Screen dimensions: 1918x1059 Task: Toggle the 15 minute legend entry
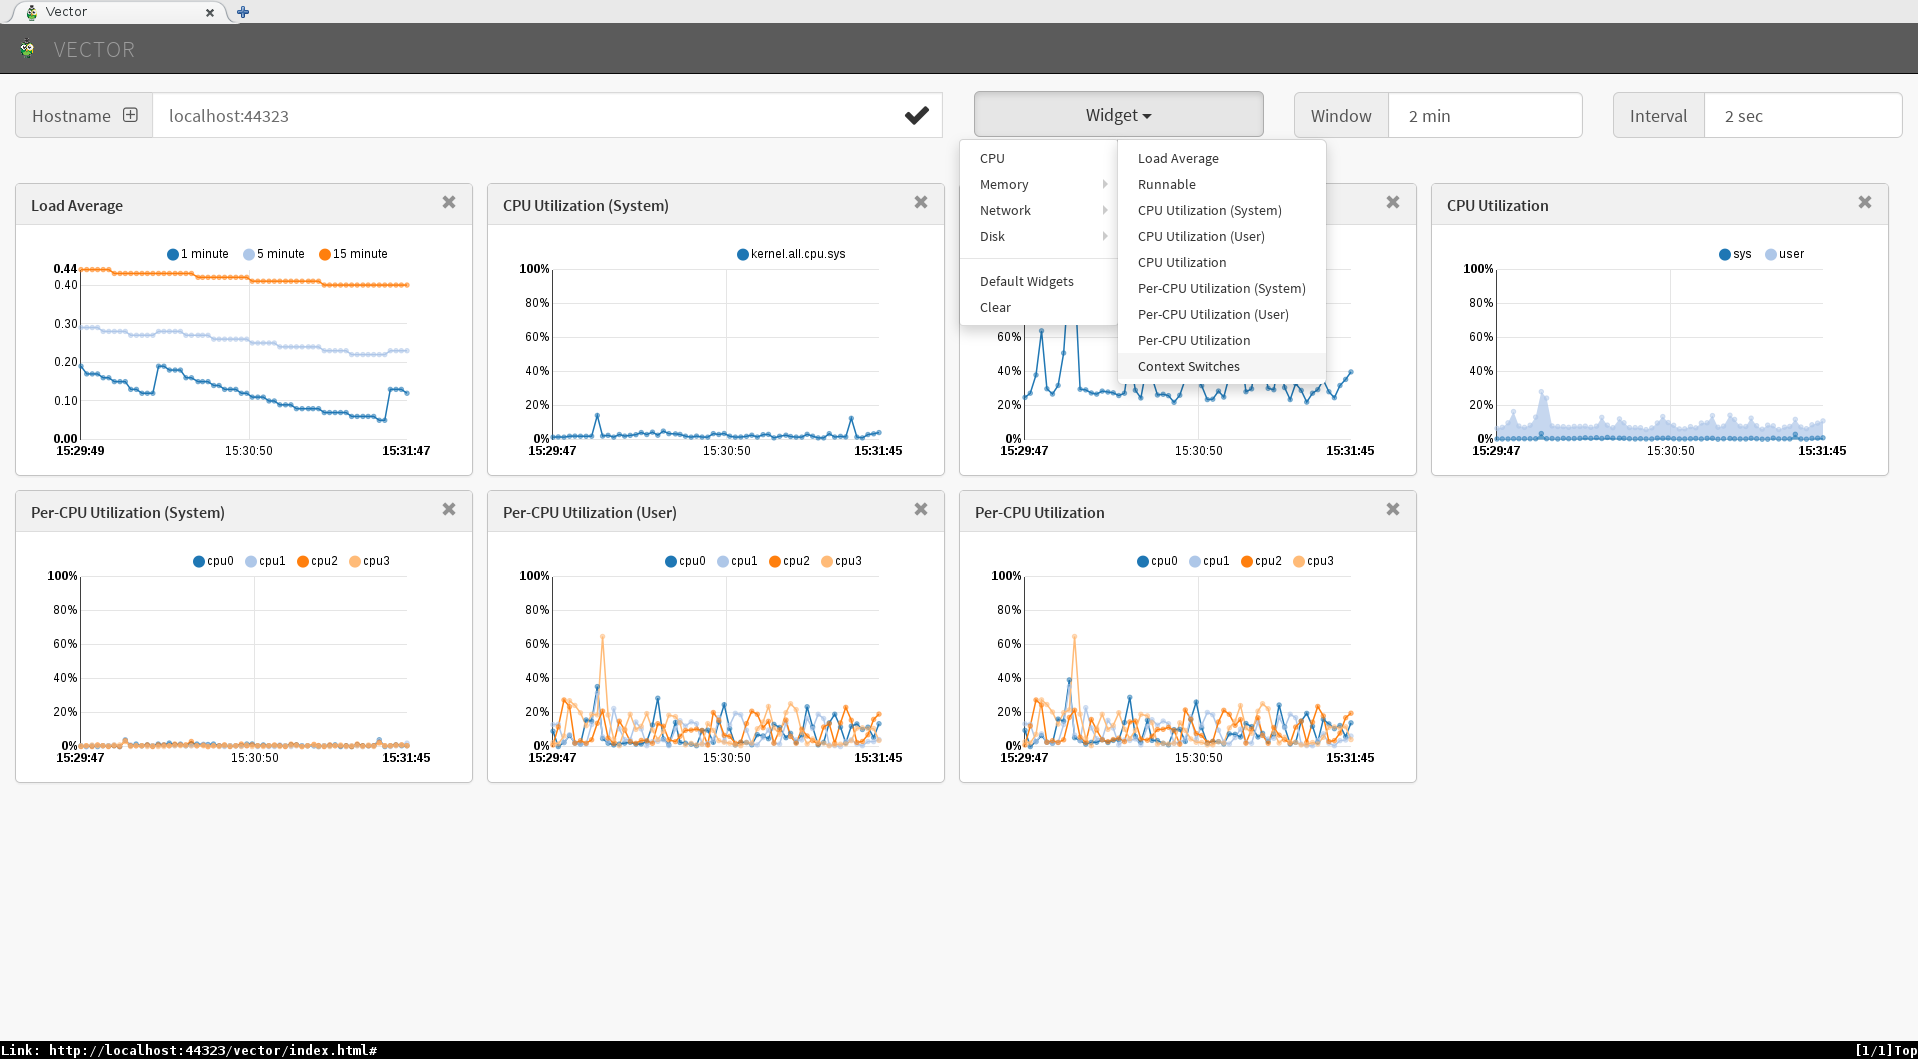click(x=353, y=254)
